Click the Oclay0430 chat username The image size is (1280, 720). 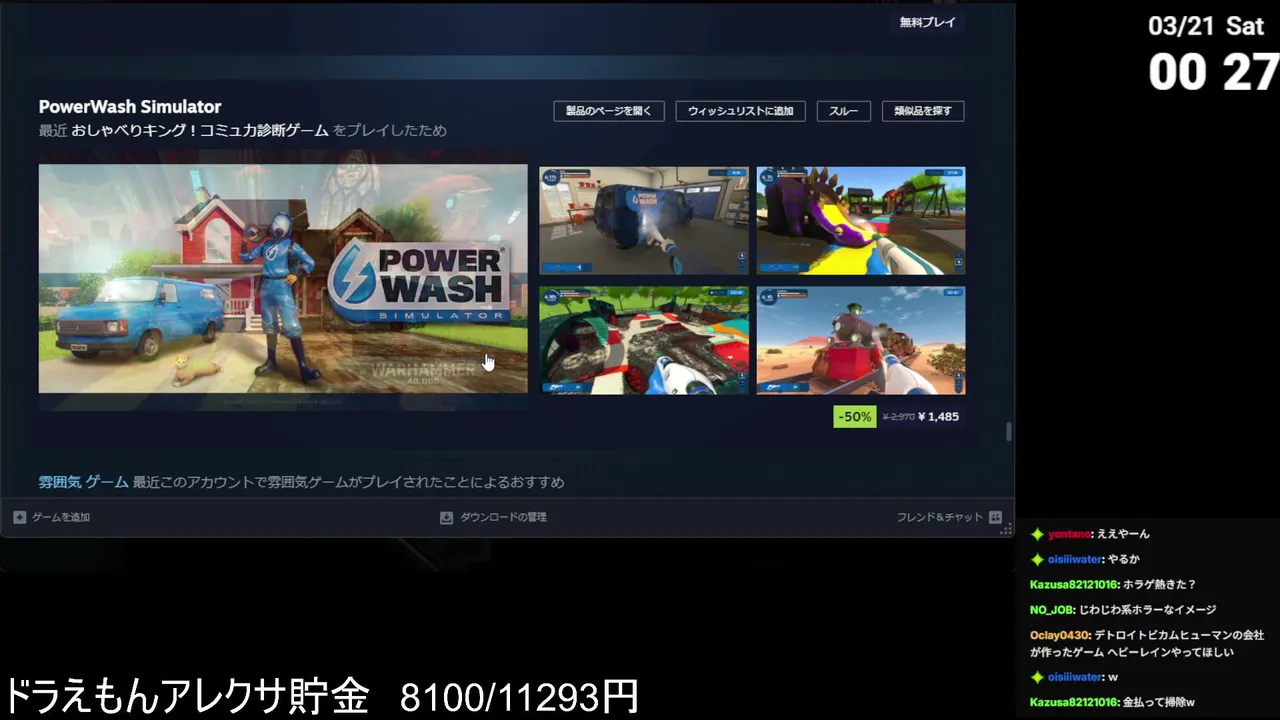coord(1060,635)
